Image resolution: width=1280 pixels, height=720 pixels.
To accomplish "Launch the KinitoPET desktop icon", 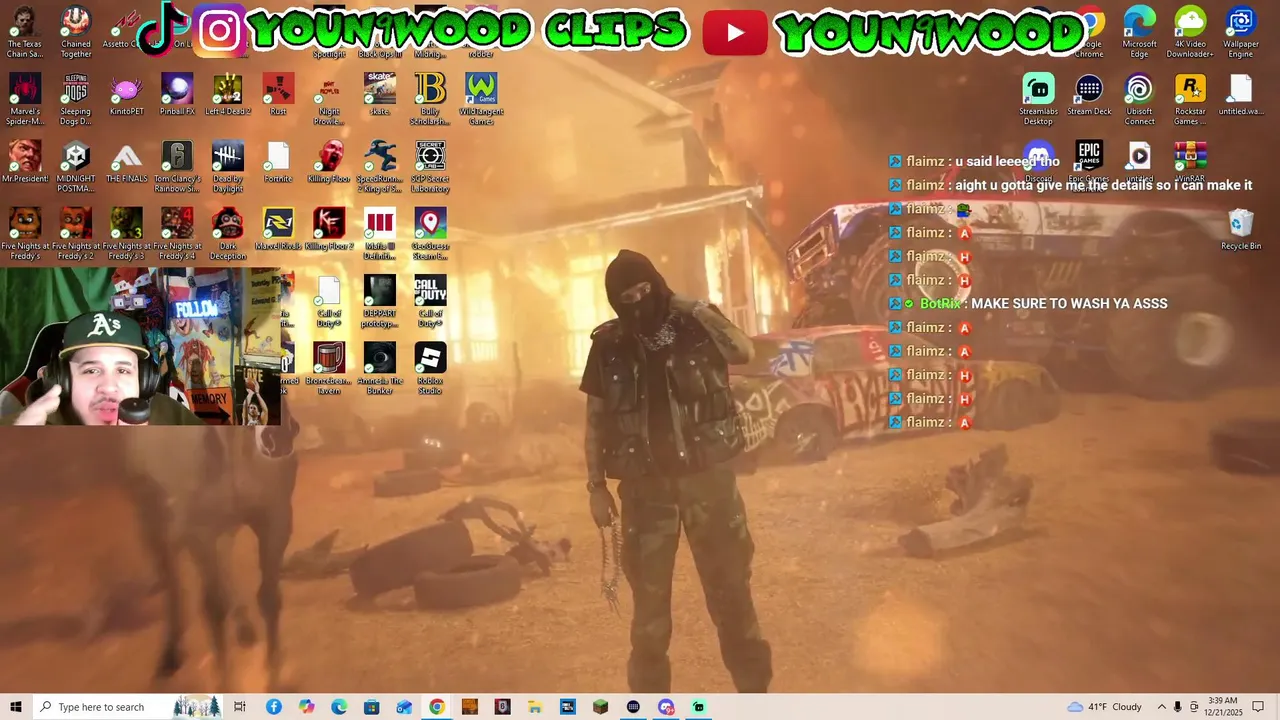I will pyautogui.click(x=127, y=95).
